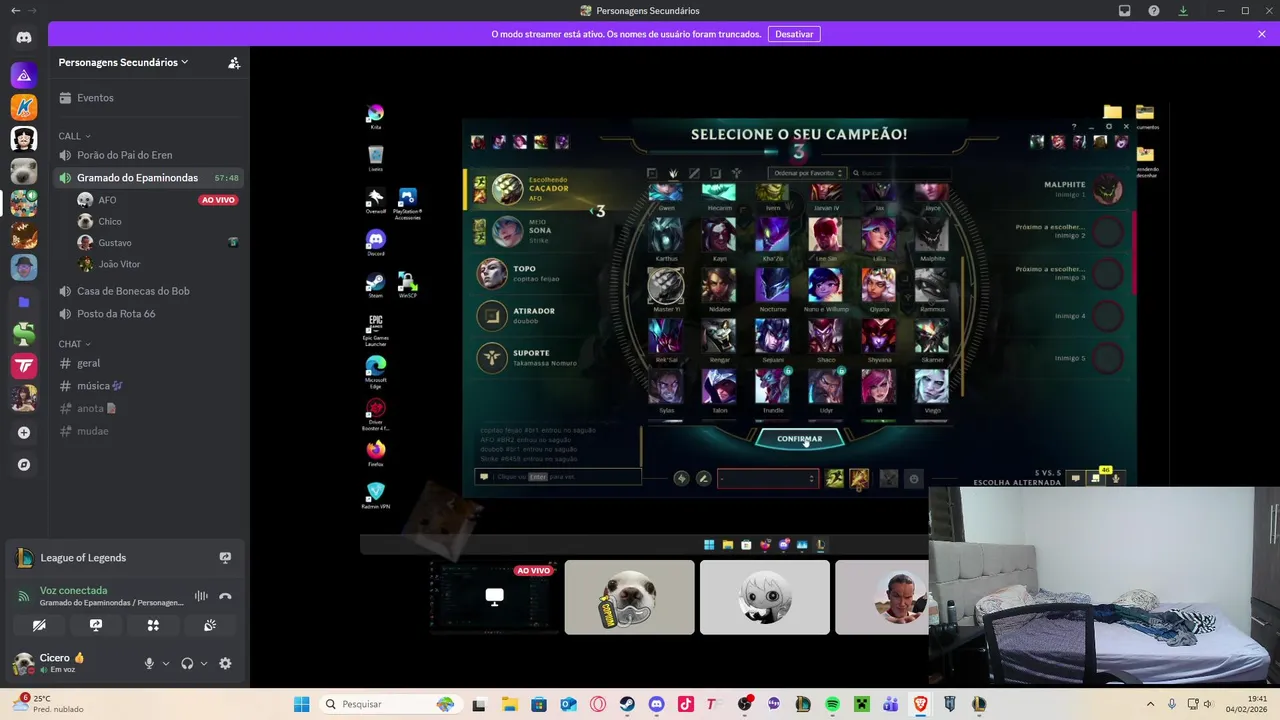Screen dimensions: 1280x720
Task: Click the Pesquisar taskbar search box
Action: click(390, 704)
